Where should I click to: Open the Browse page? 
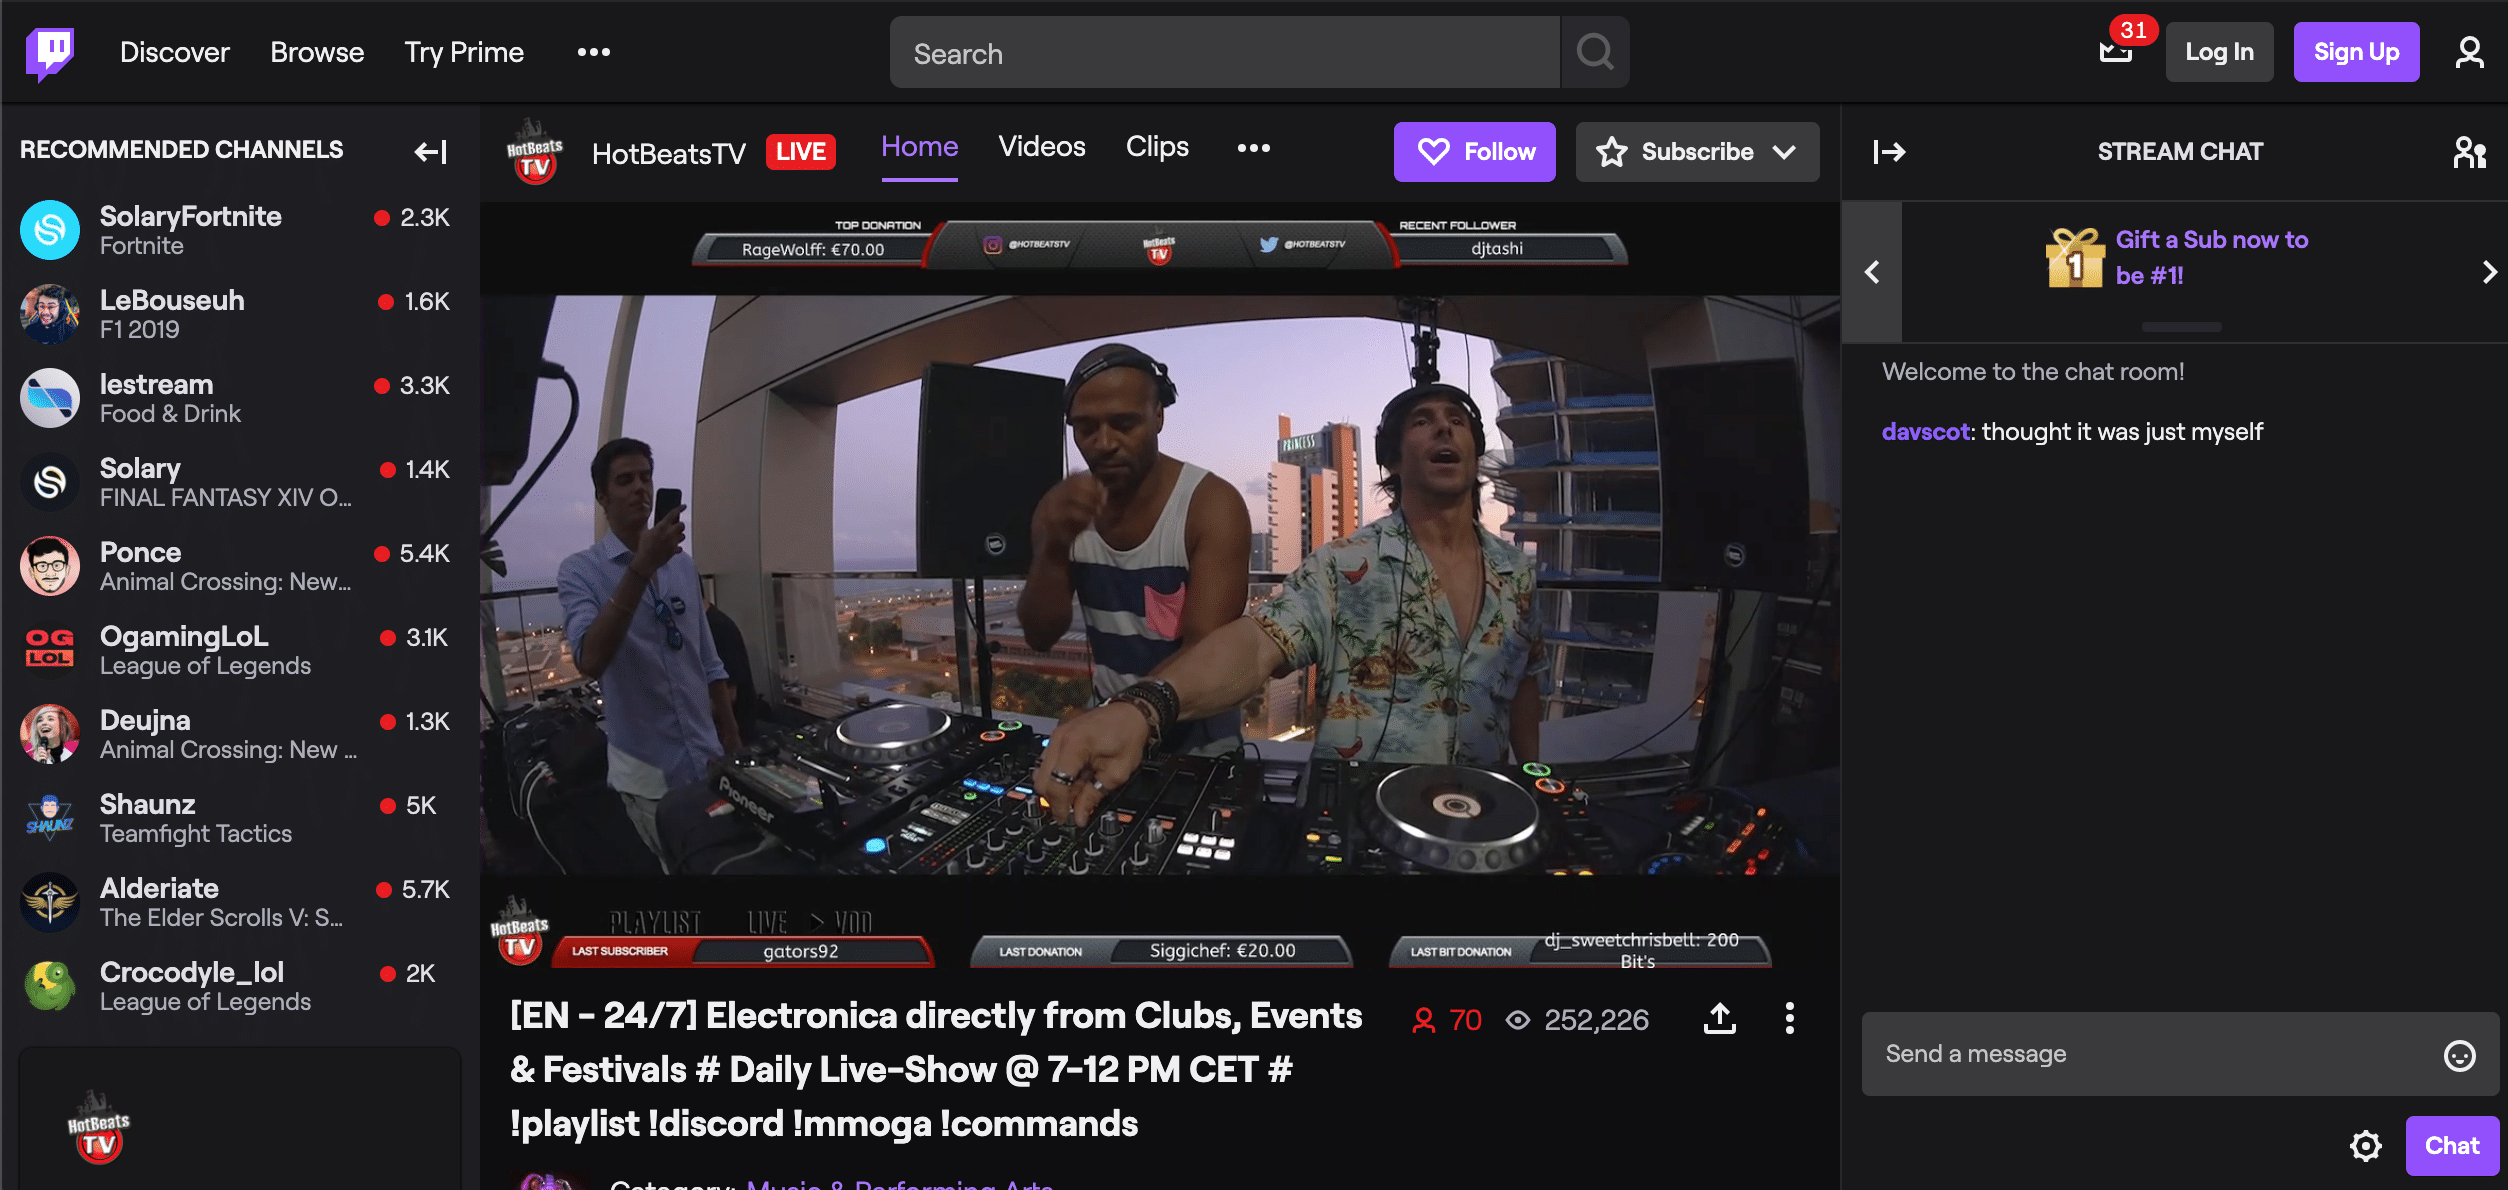[x=317, y=52]
